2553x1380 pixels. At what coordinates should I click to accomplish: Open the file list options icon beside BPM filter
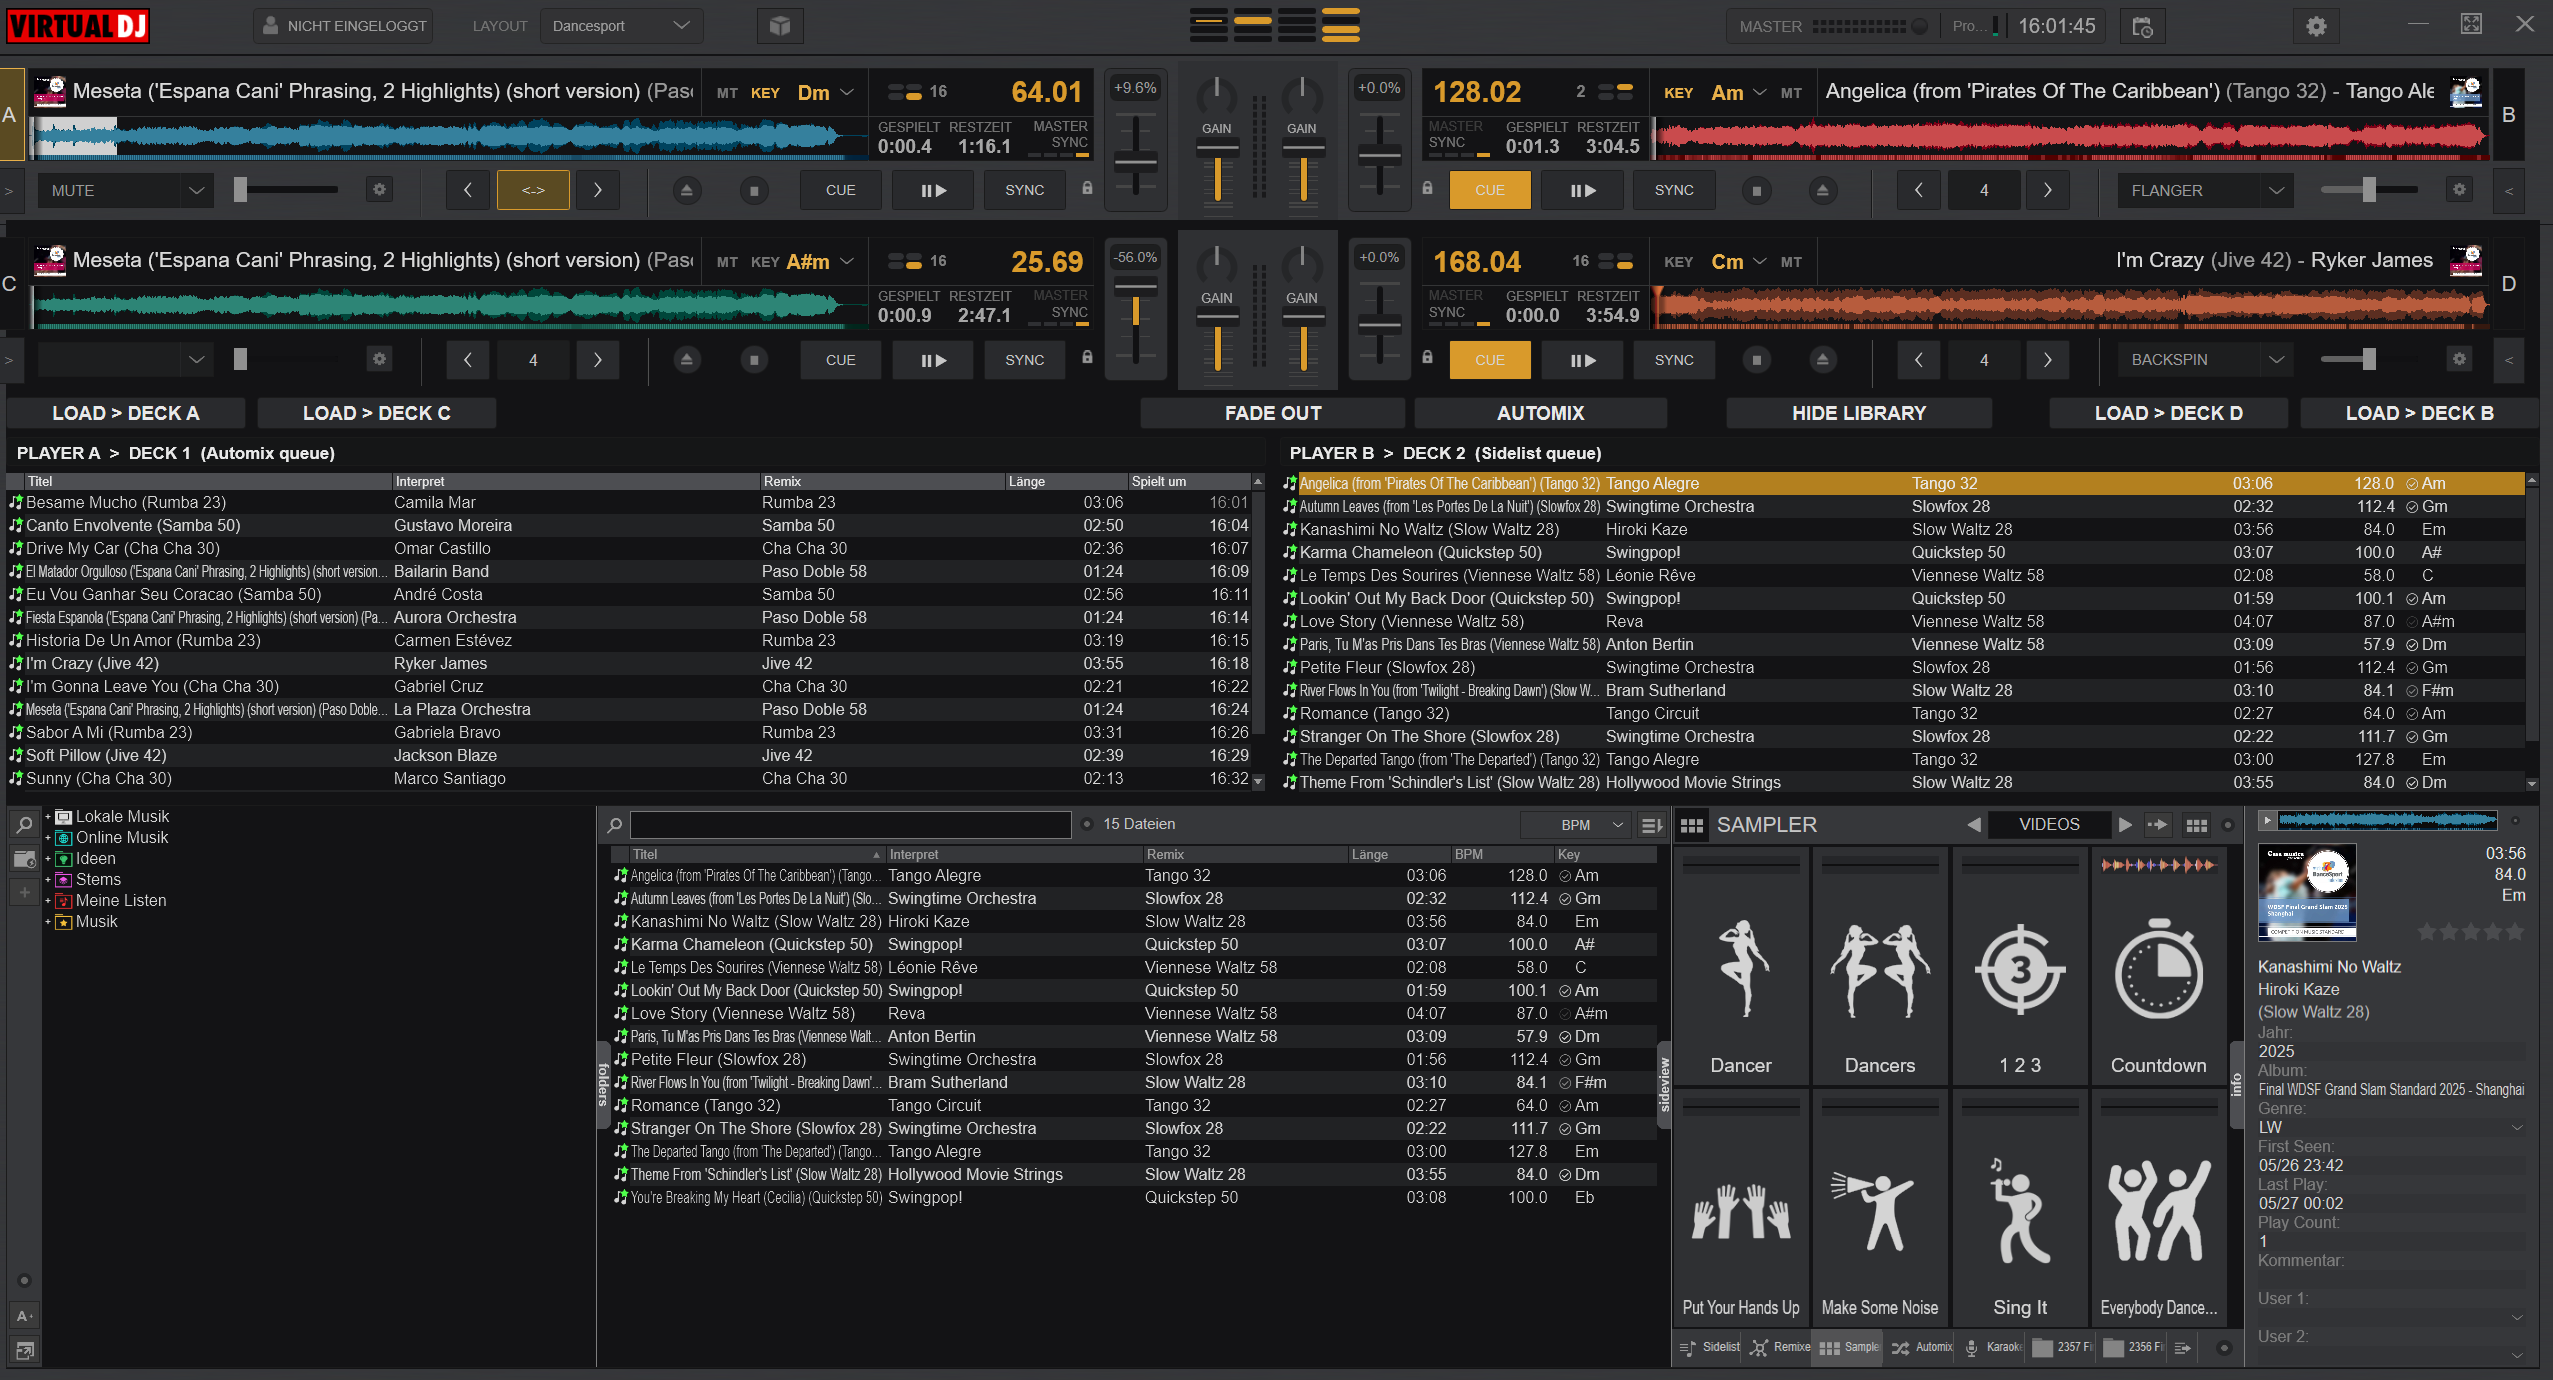pyautogui.click(x=1651, y=825)
